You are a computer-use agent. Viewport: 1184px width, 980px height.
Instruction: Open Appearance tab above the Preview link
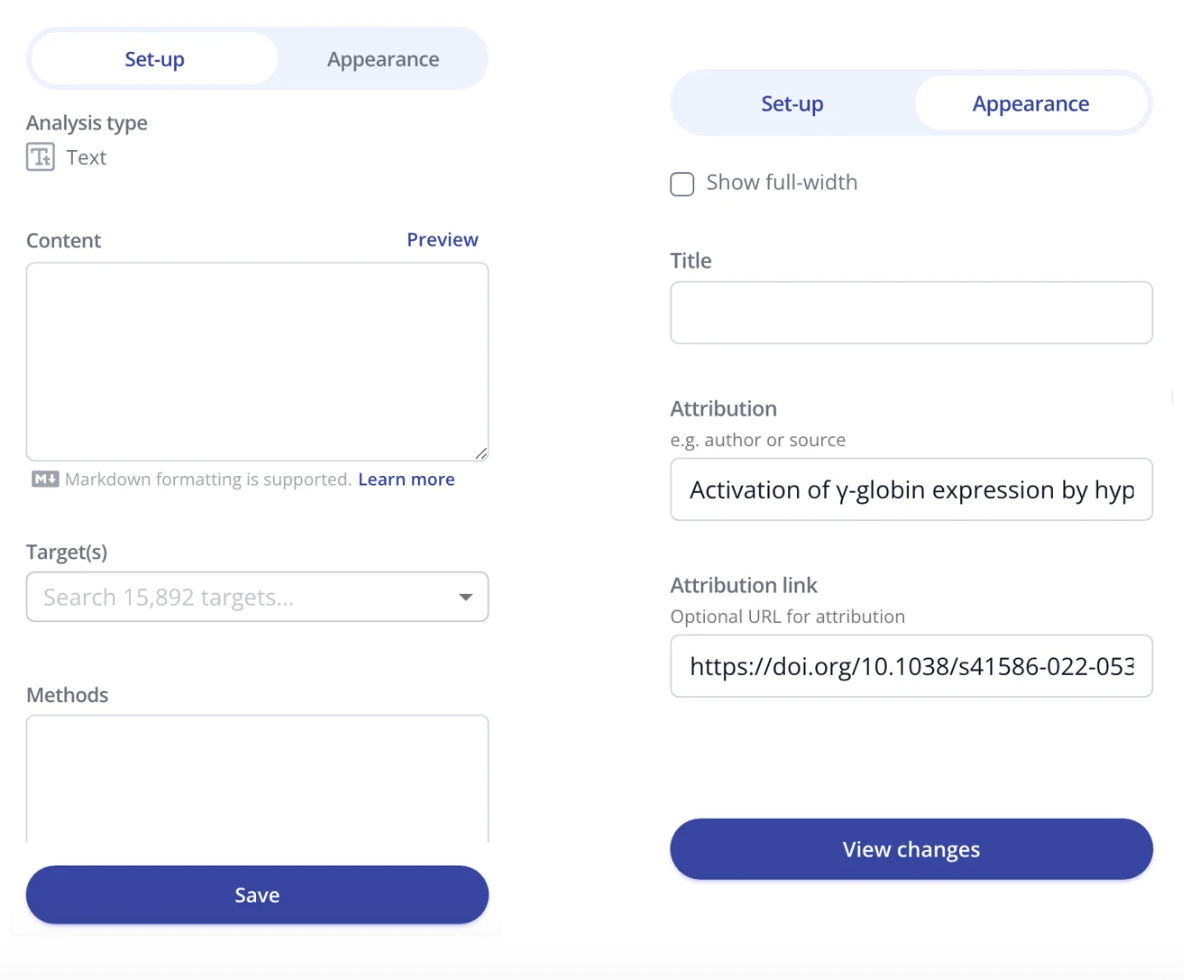point(382,59)
